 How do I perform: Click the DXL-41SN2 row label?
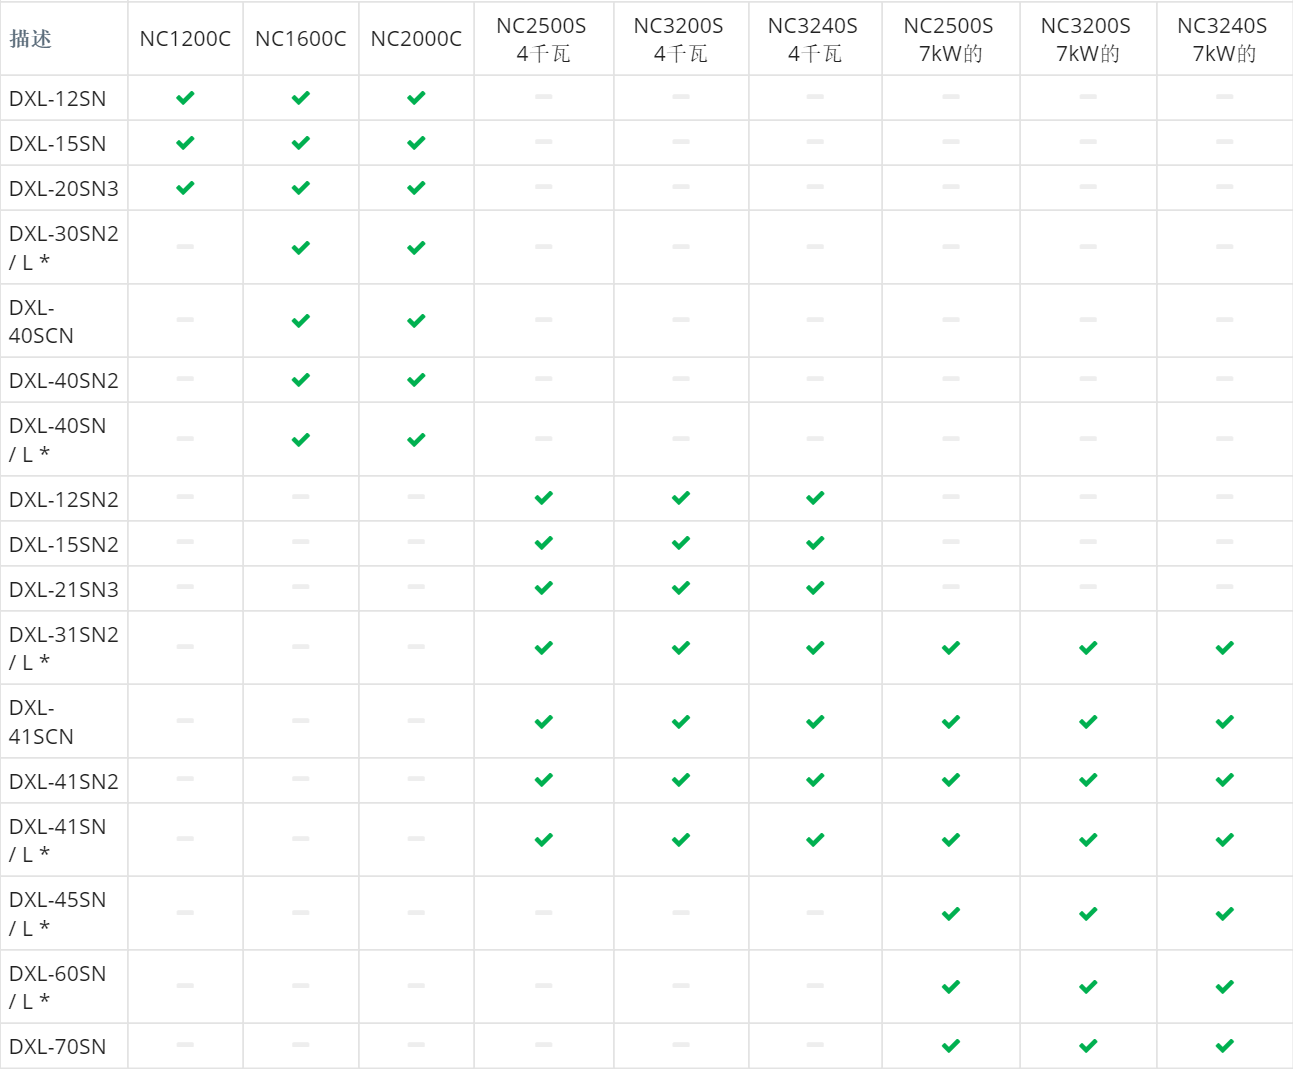tap(64, 782)
